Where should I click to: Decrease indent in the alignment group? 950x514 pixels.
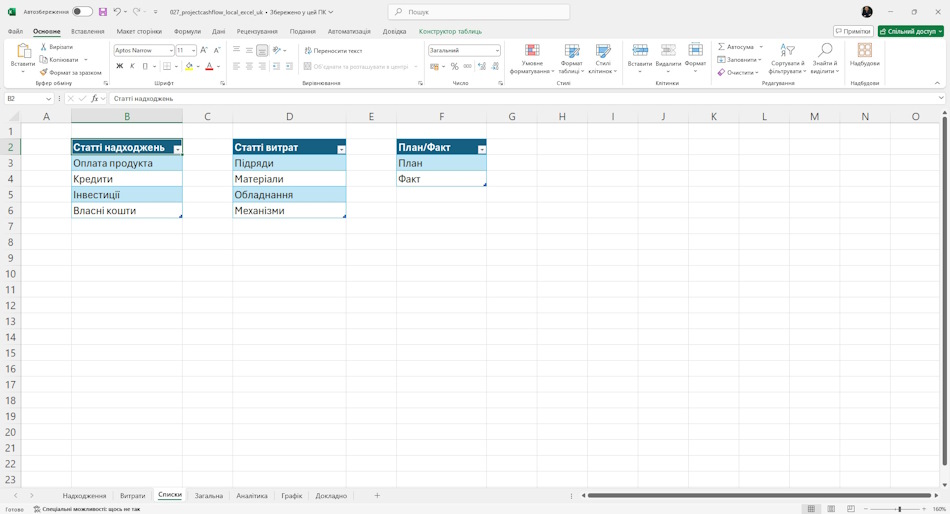pyautogui.click(x=276, y=66)
